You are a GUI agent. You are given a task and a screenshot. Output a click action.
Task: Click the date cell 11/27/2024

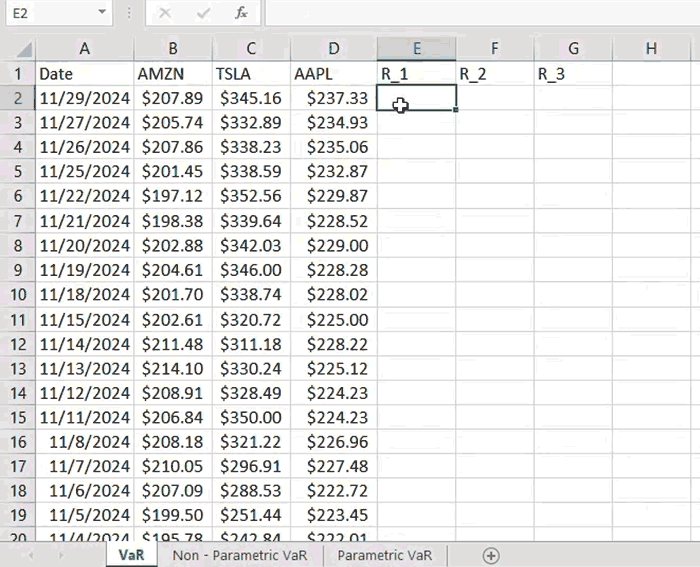click(84, 123)
